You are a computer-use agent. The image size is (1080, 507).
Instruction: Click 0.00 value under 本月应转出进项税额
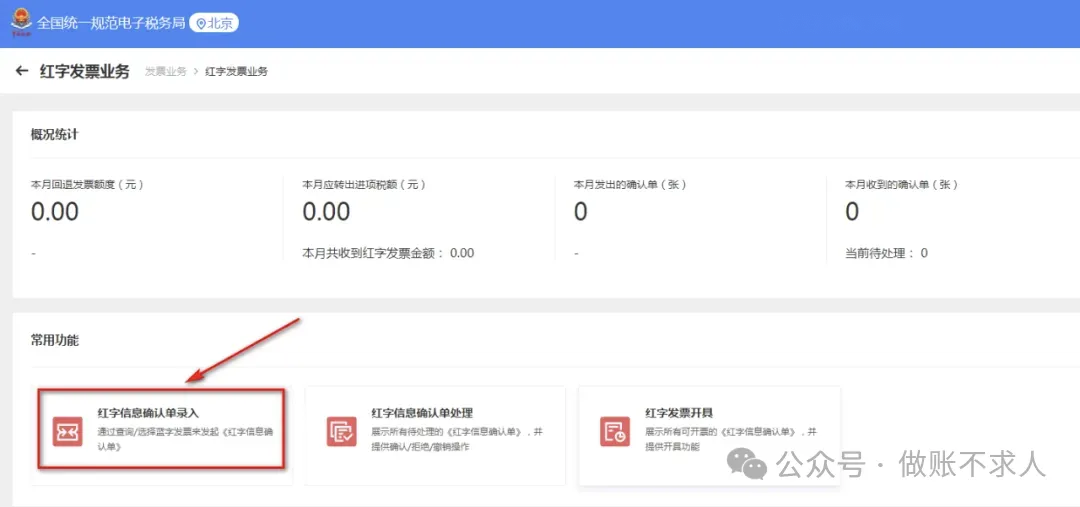[x=326, y=212]
